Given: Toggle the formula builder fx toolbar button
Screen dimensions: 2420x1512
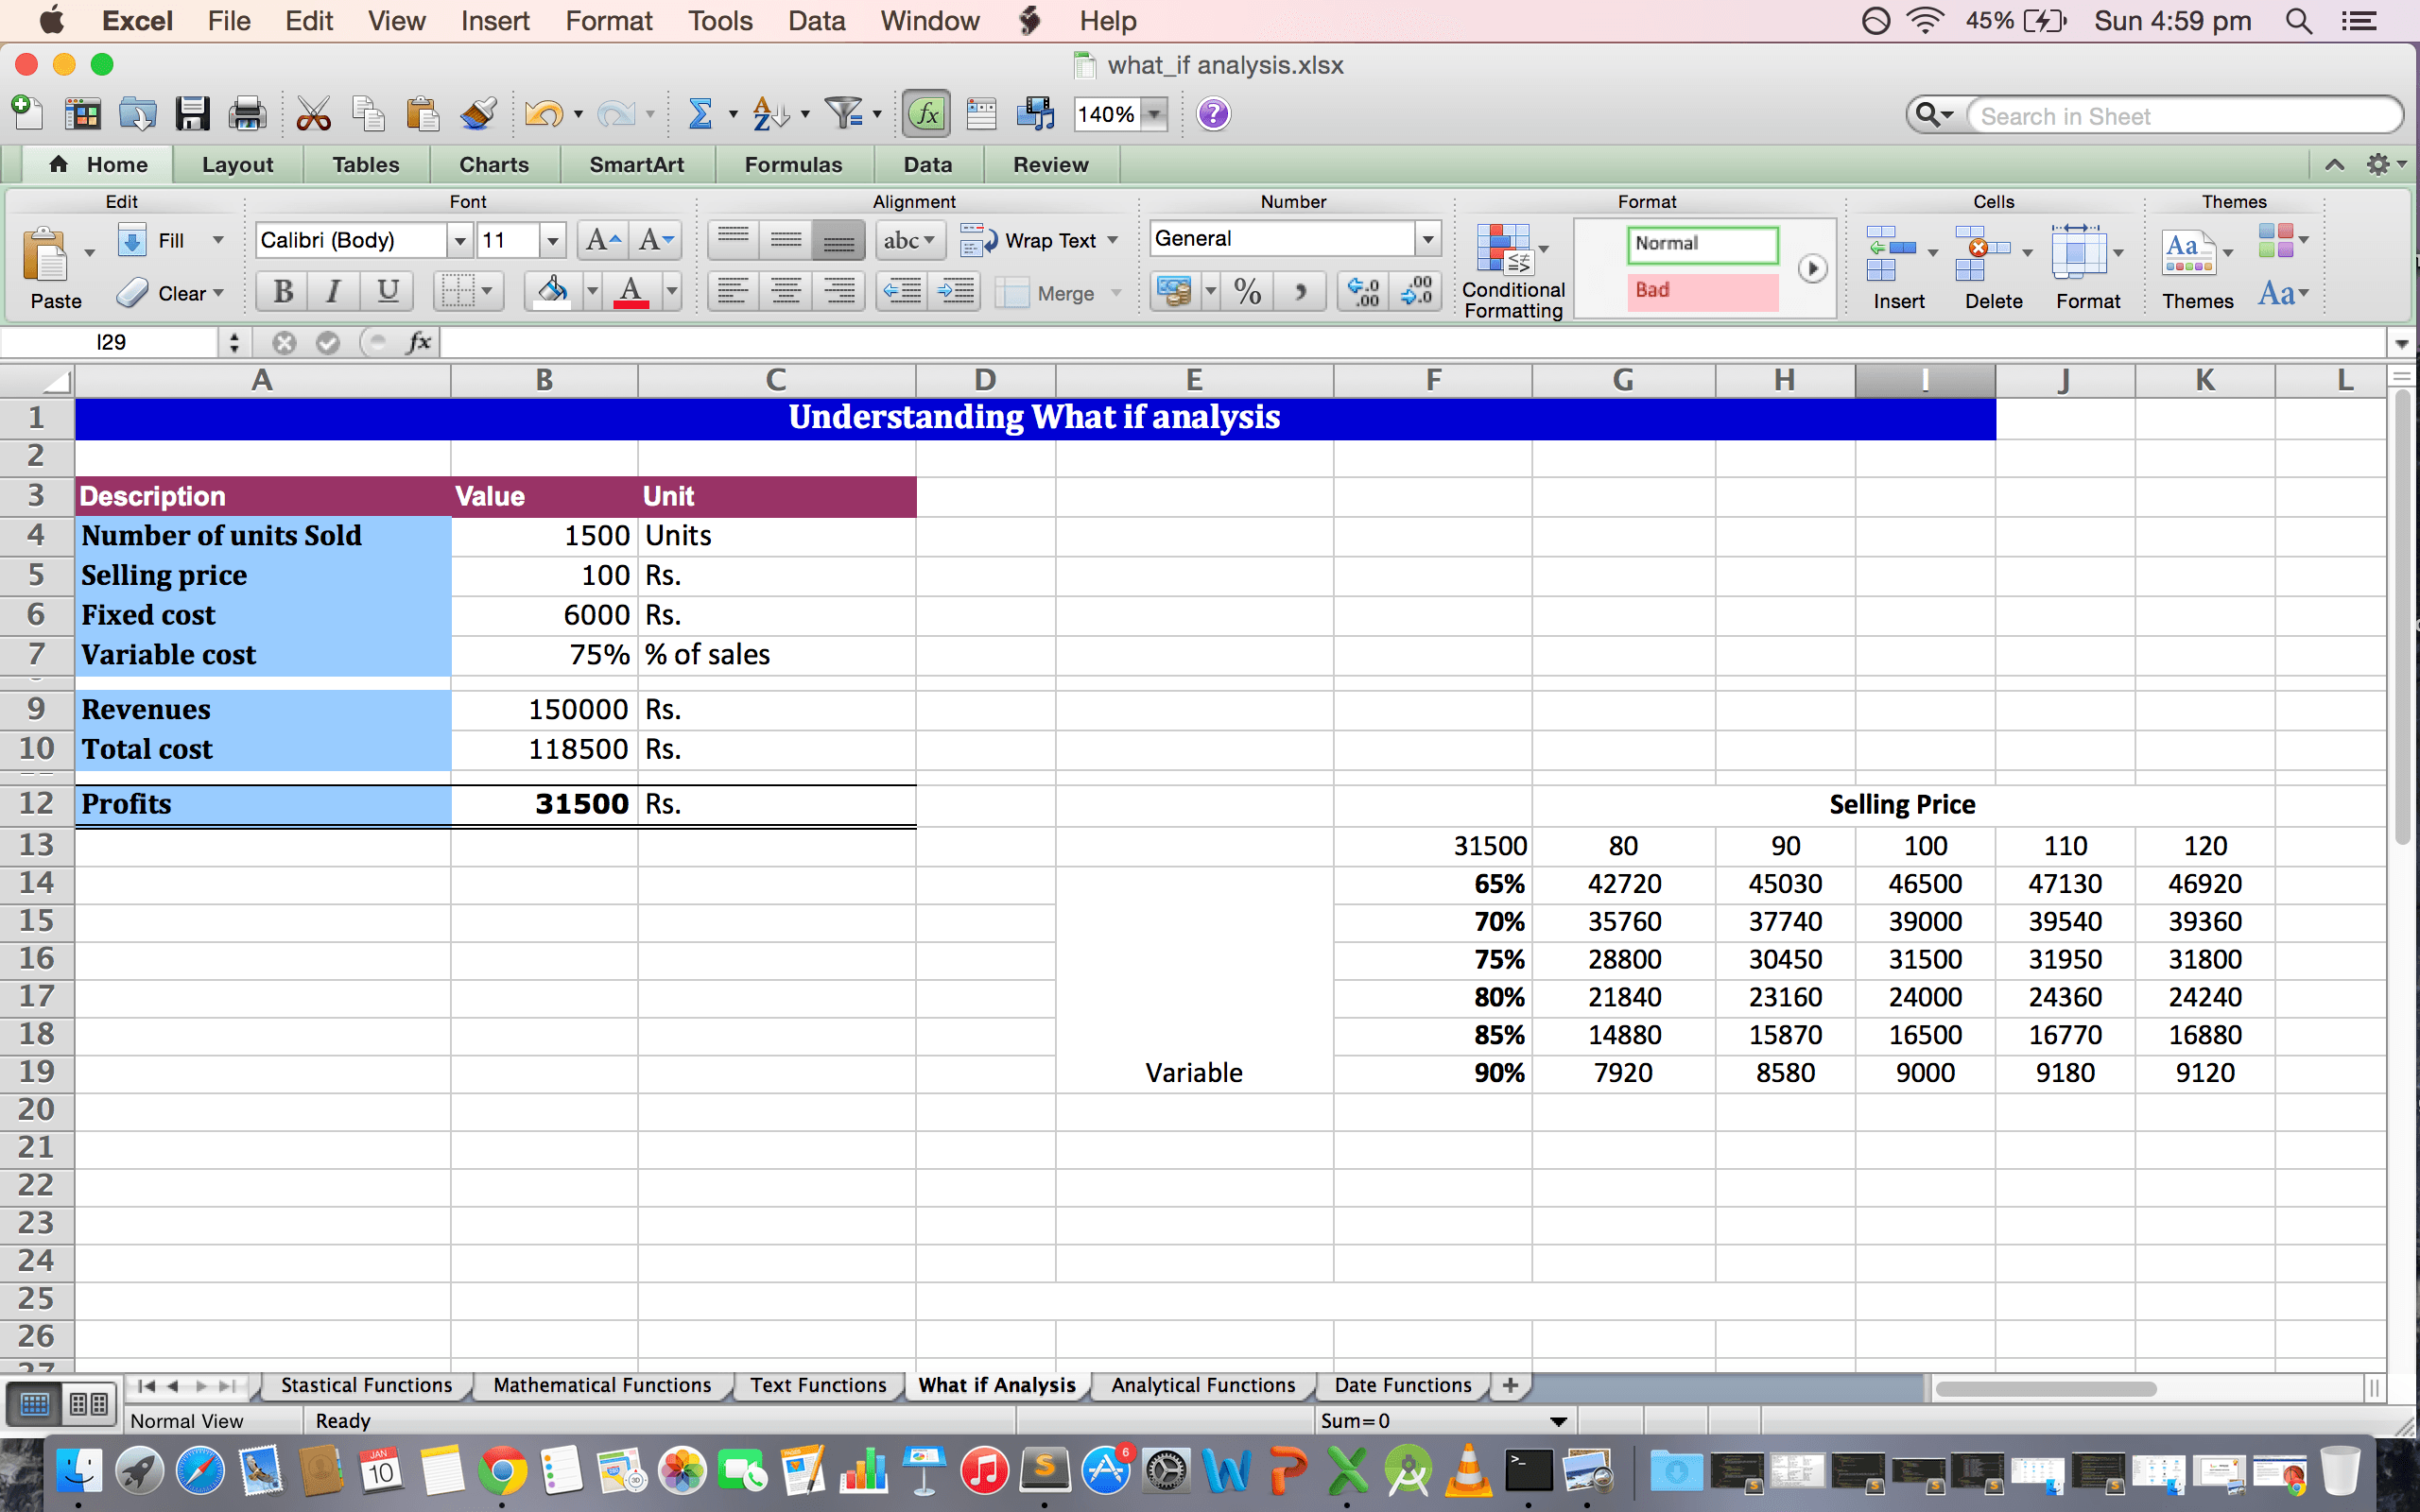Looking at the screenshot, I should pyautogui.click(x=927, y=114).
